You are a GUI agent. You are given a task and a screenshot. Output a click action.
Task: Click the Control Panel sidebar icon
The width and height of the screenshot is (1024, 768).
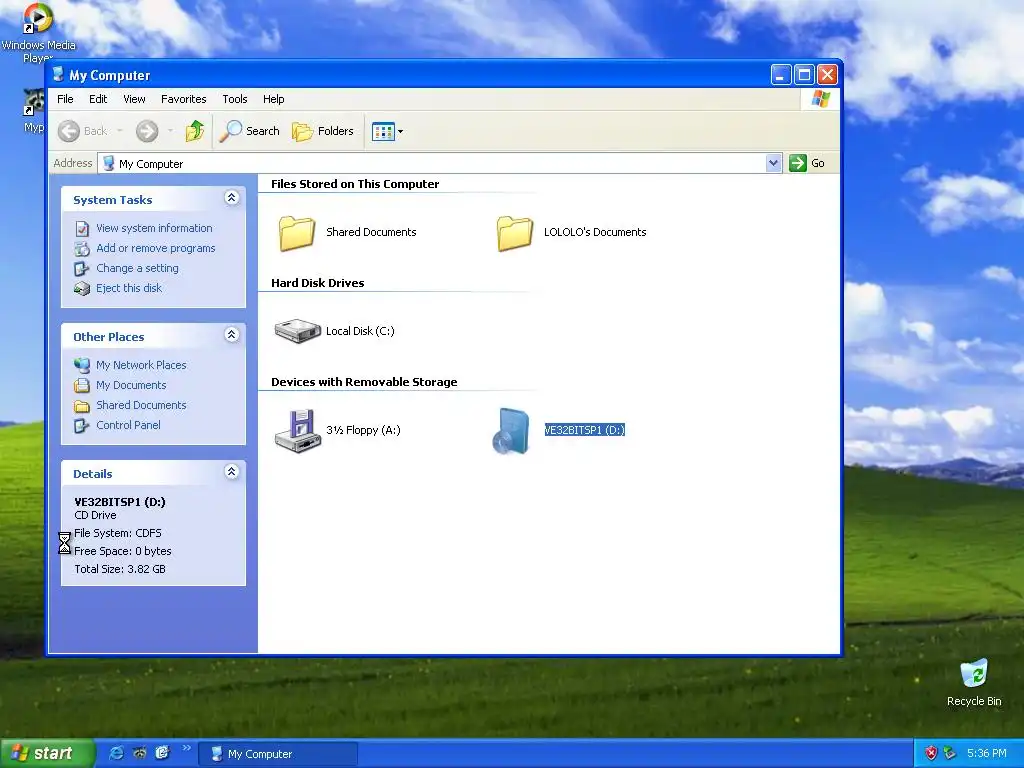82,426
